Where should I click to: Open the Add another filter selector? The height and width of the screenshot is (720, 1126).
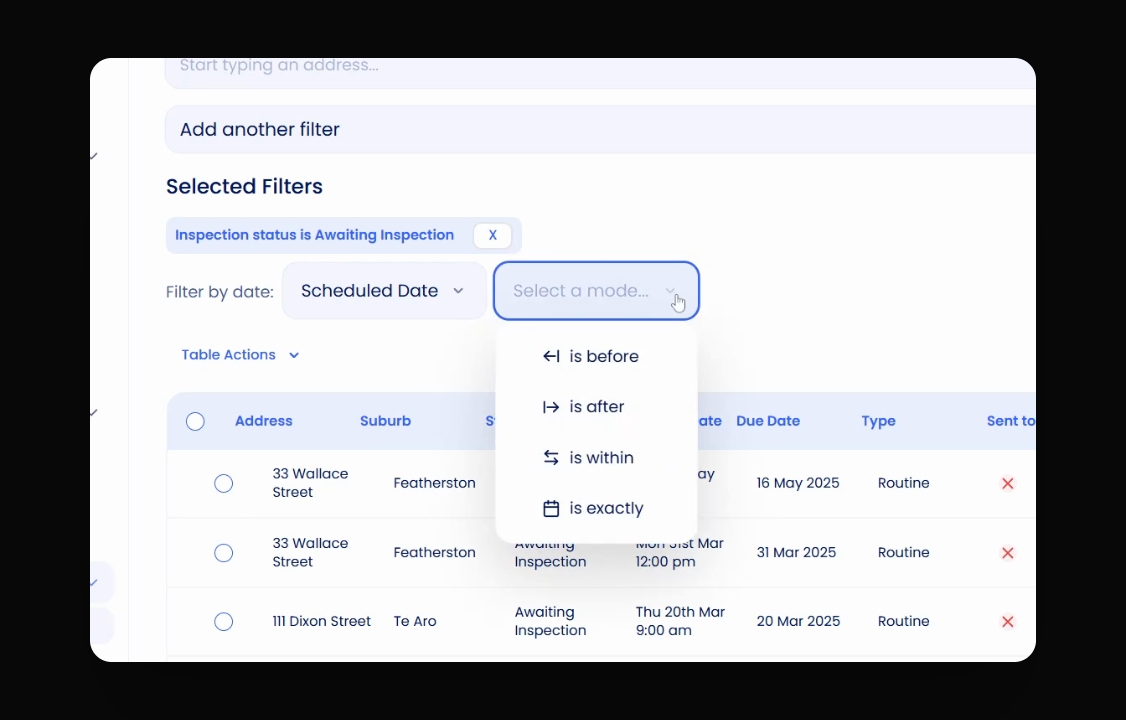click(600, 129)
